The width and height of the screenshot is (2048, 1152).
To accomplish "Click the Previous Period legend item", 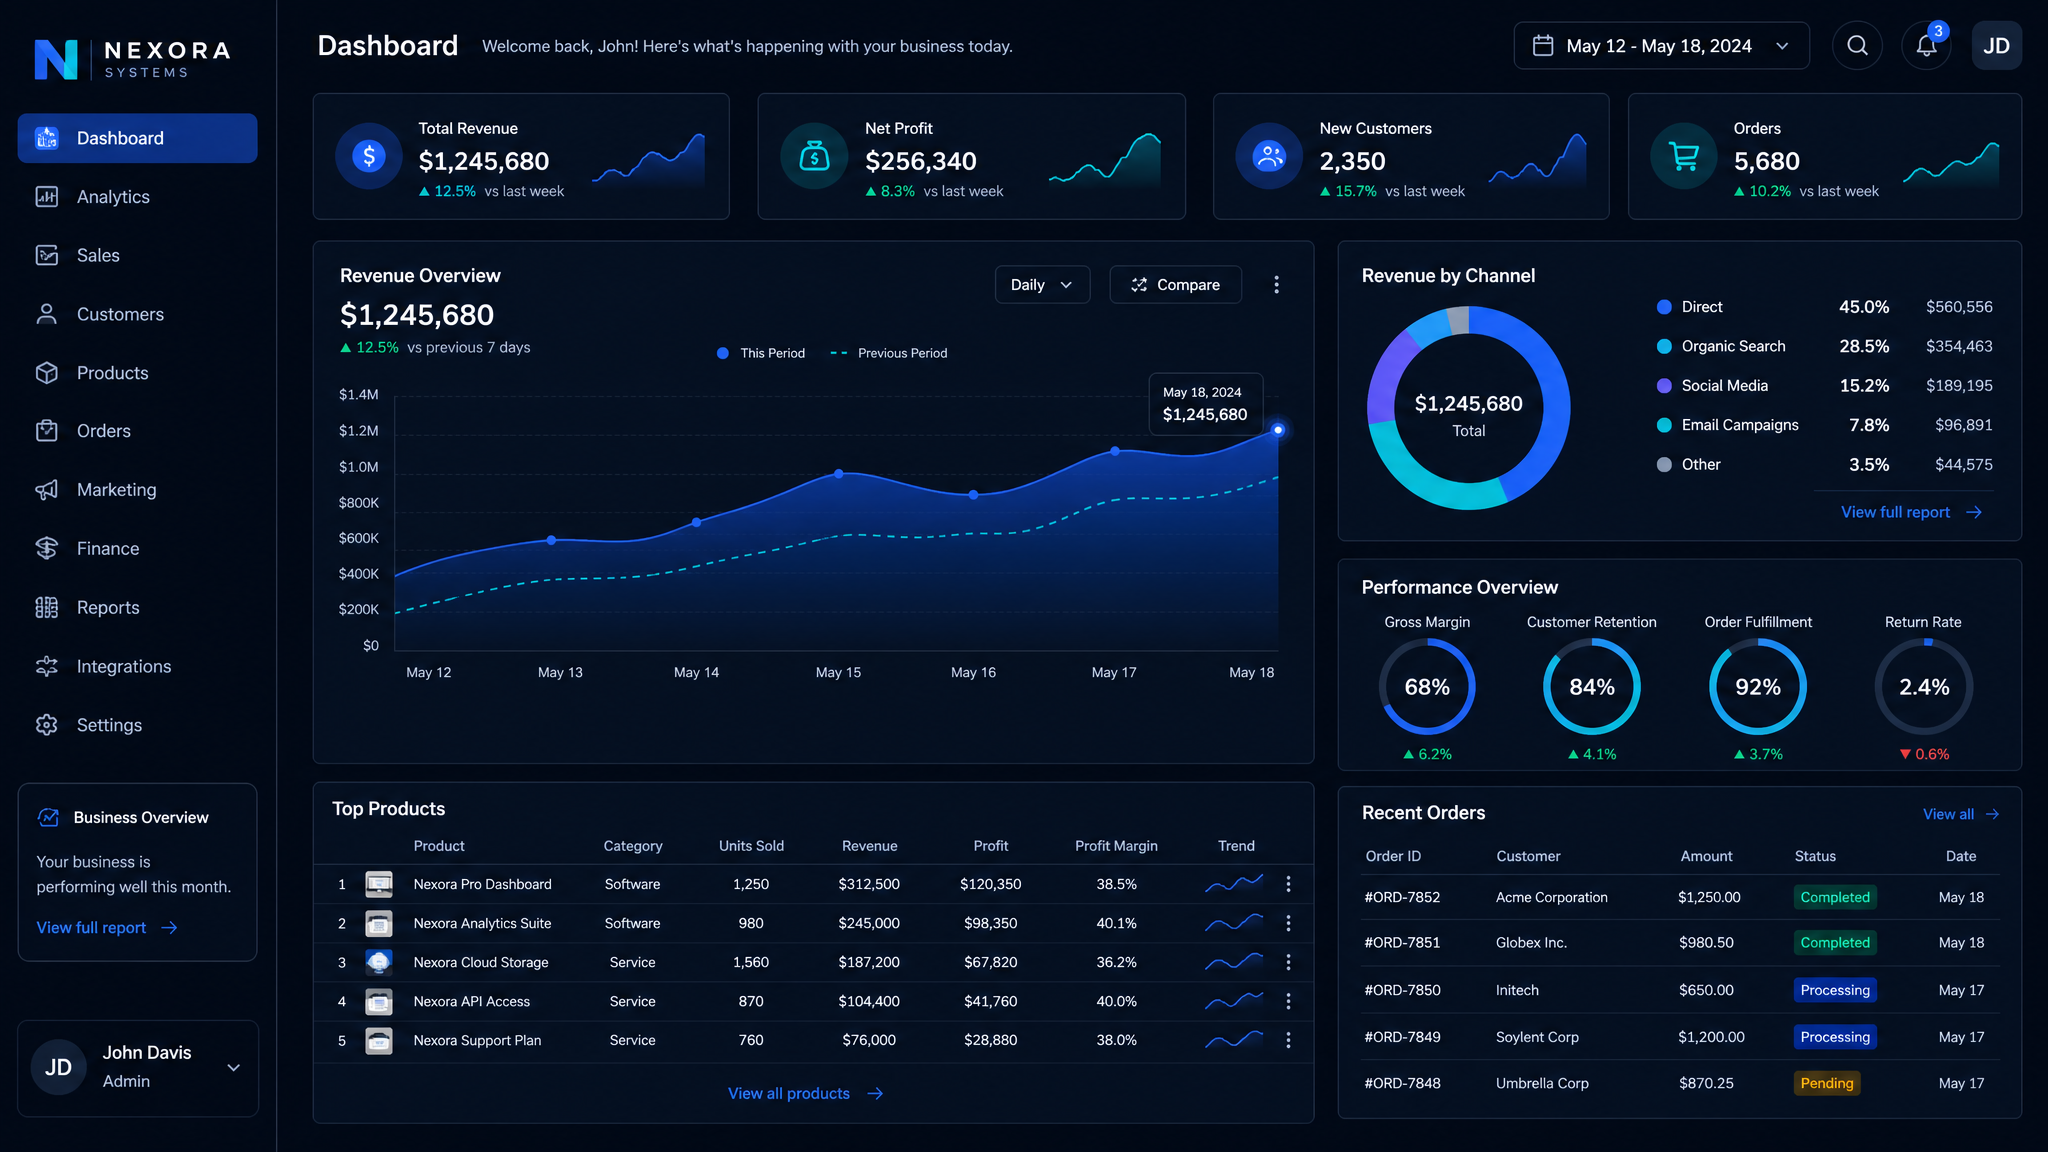I will pos(889,353).
